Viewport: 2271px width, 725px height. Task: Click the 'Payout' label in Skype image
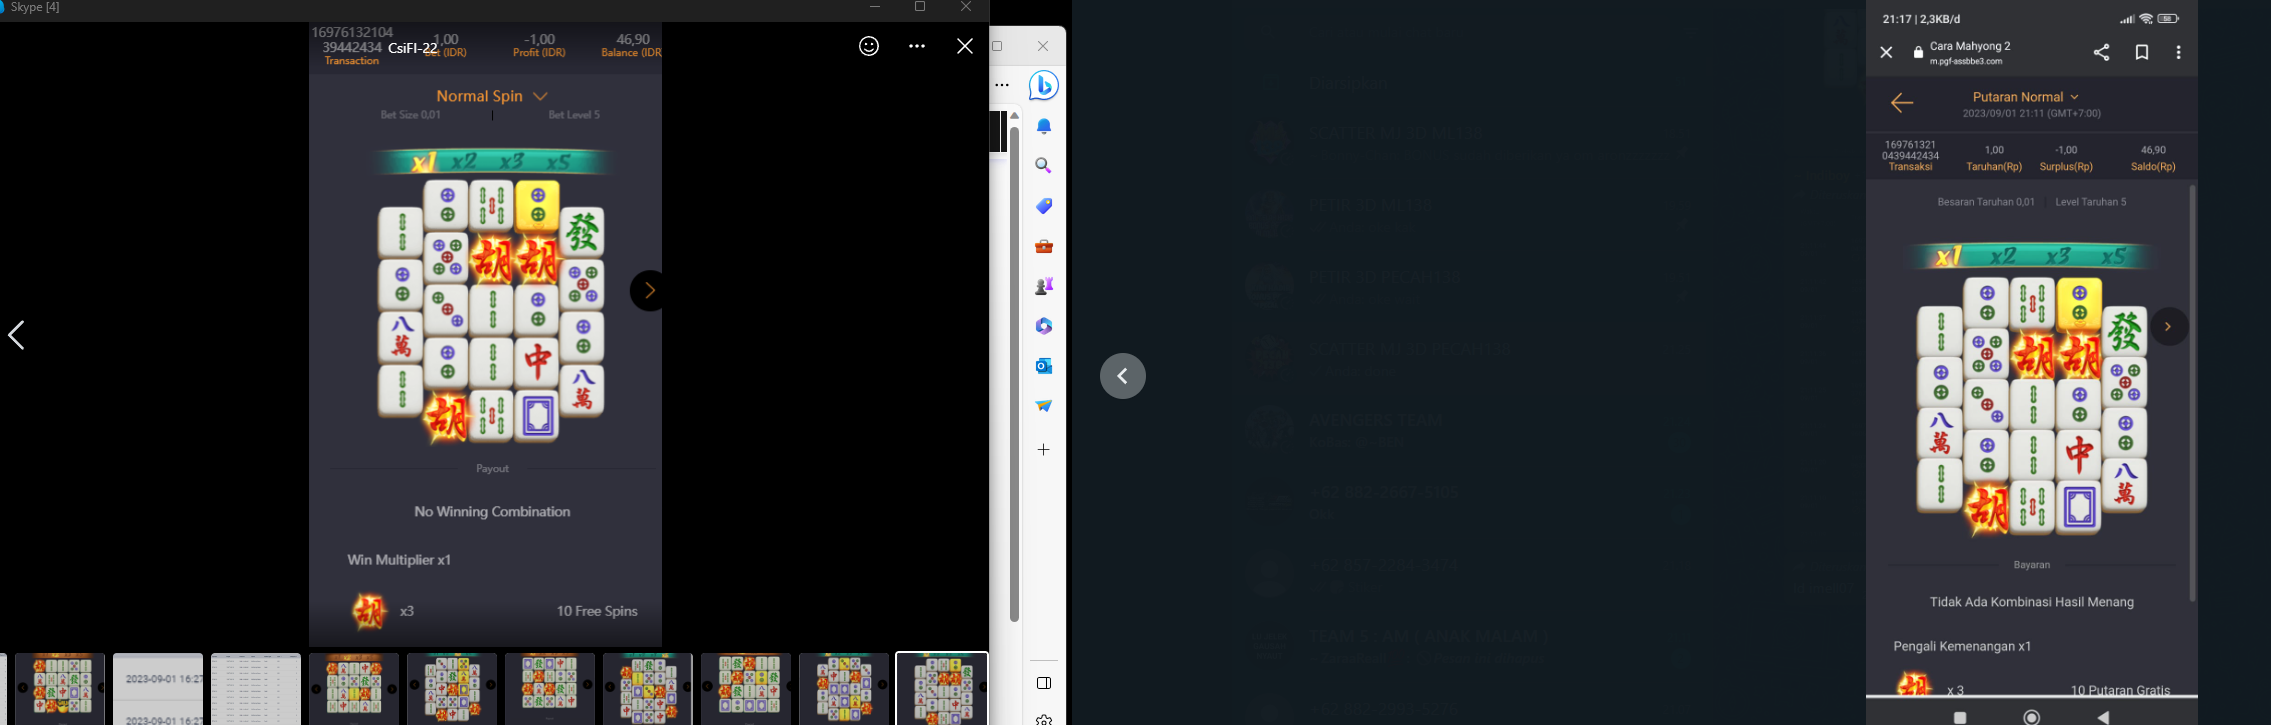point(492,469)
